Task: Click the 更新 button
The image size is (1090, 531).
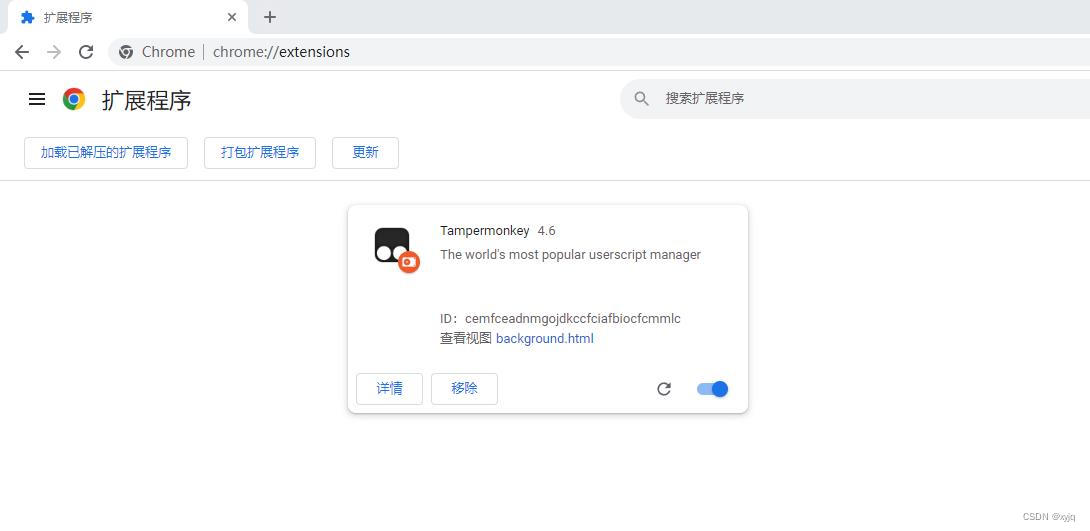Action: [366, 153]
